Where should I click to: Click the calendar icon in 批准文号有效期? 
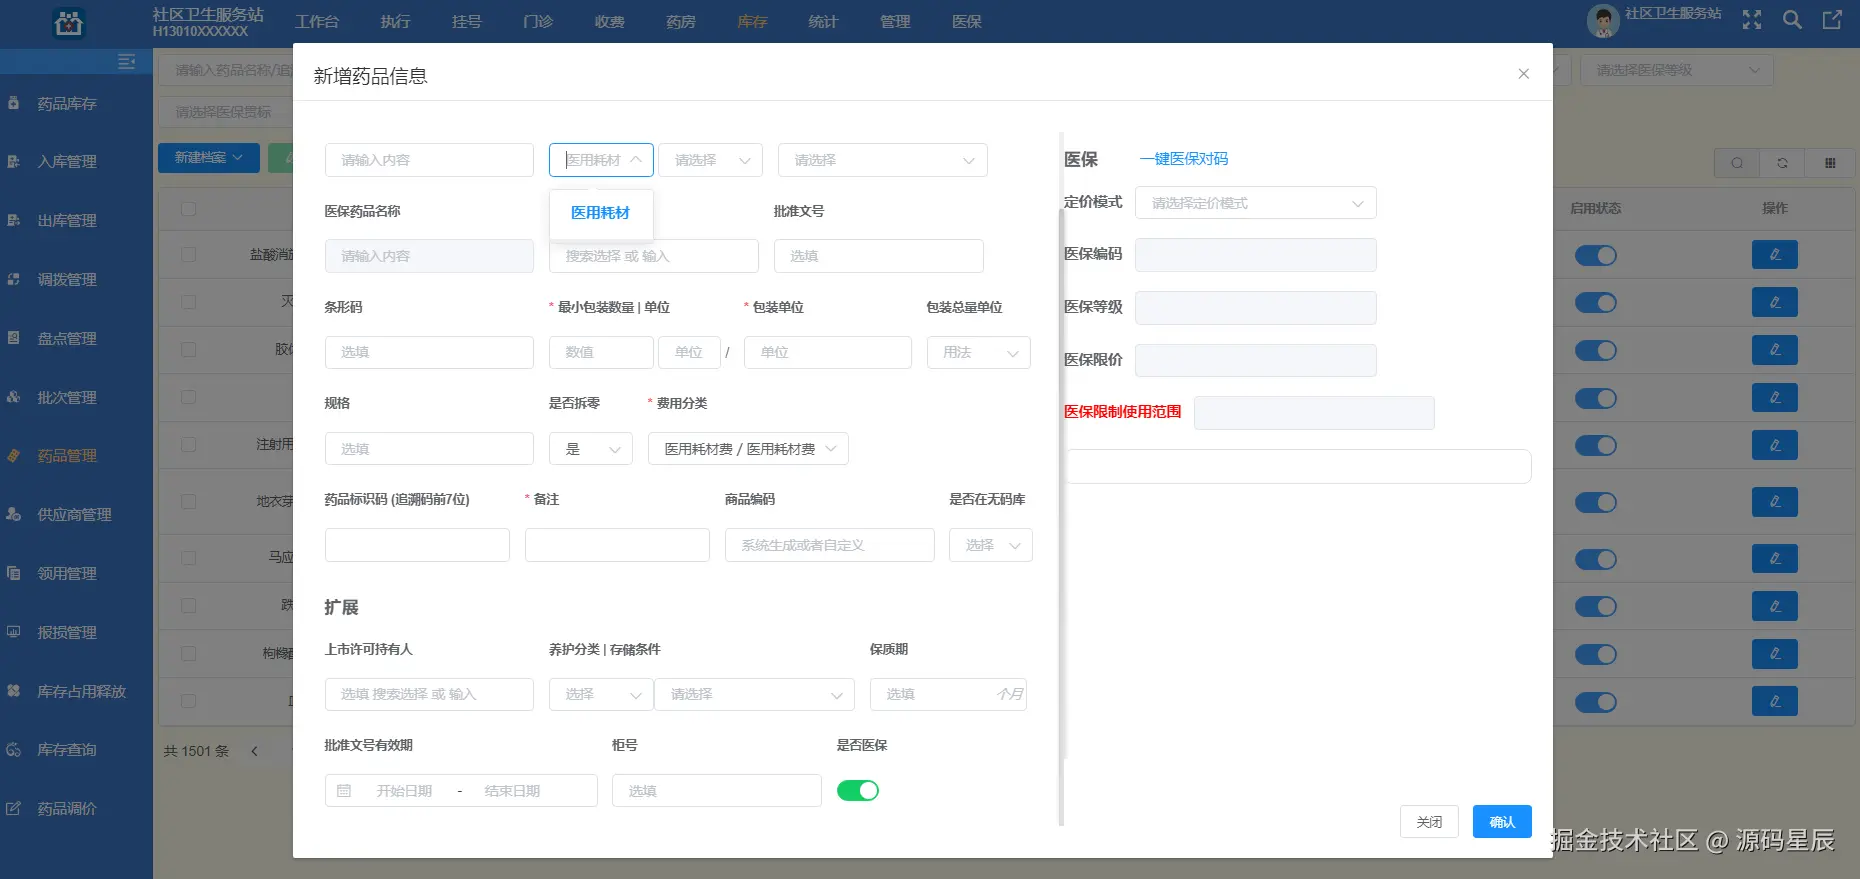click(344, 791)
